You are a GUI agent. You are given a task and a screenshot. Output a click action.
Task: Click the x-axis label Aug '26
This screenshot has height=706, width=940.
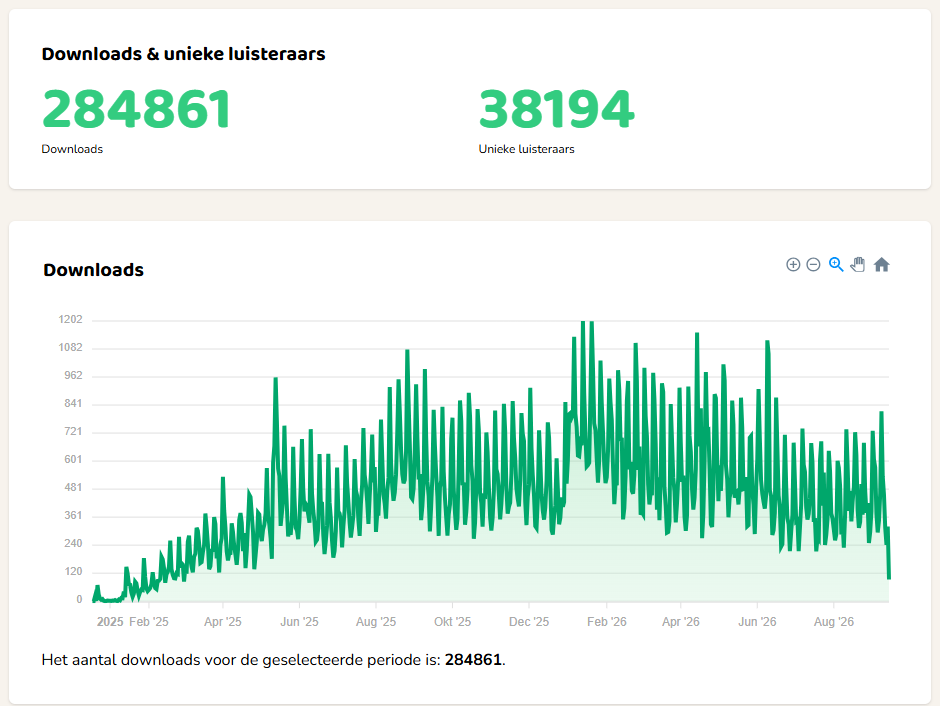tap(834, 622)
